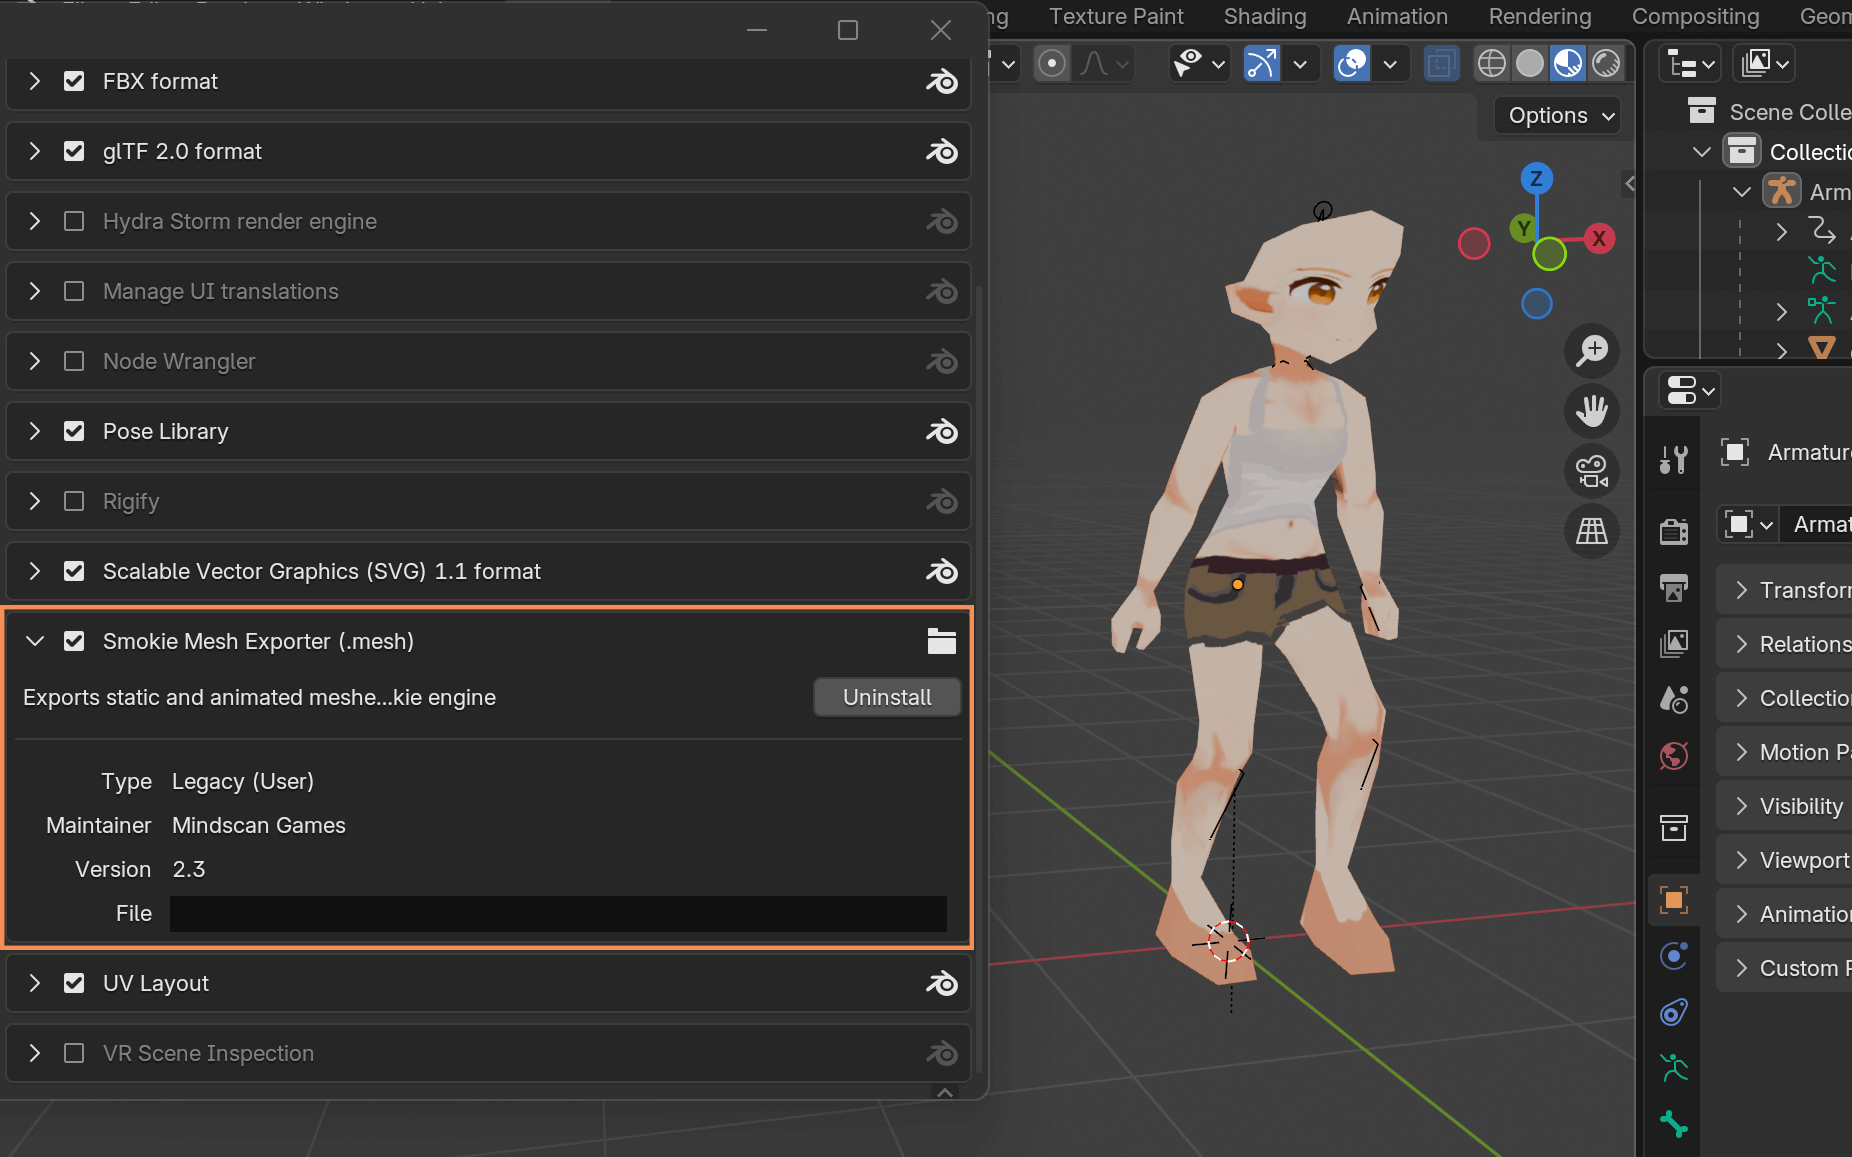Open Bone Properties tab
Image resolution: width=1852 pixels, height=1157 pixels.
click(x=1674, y=1125)
